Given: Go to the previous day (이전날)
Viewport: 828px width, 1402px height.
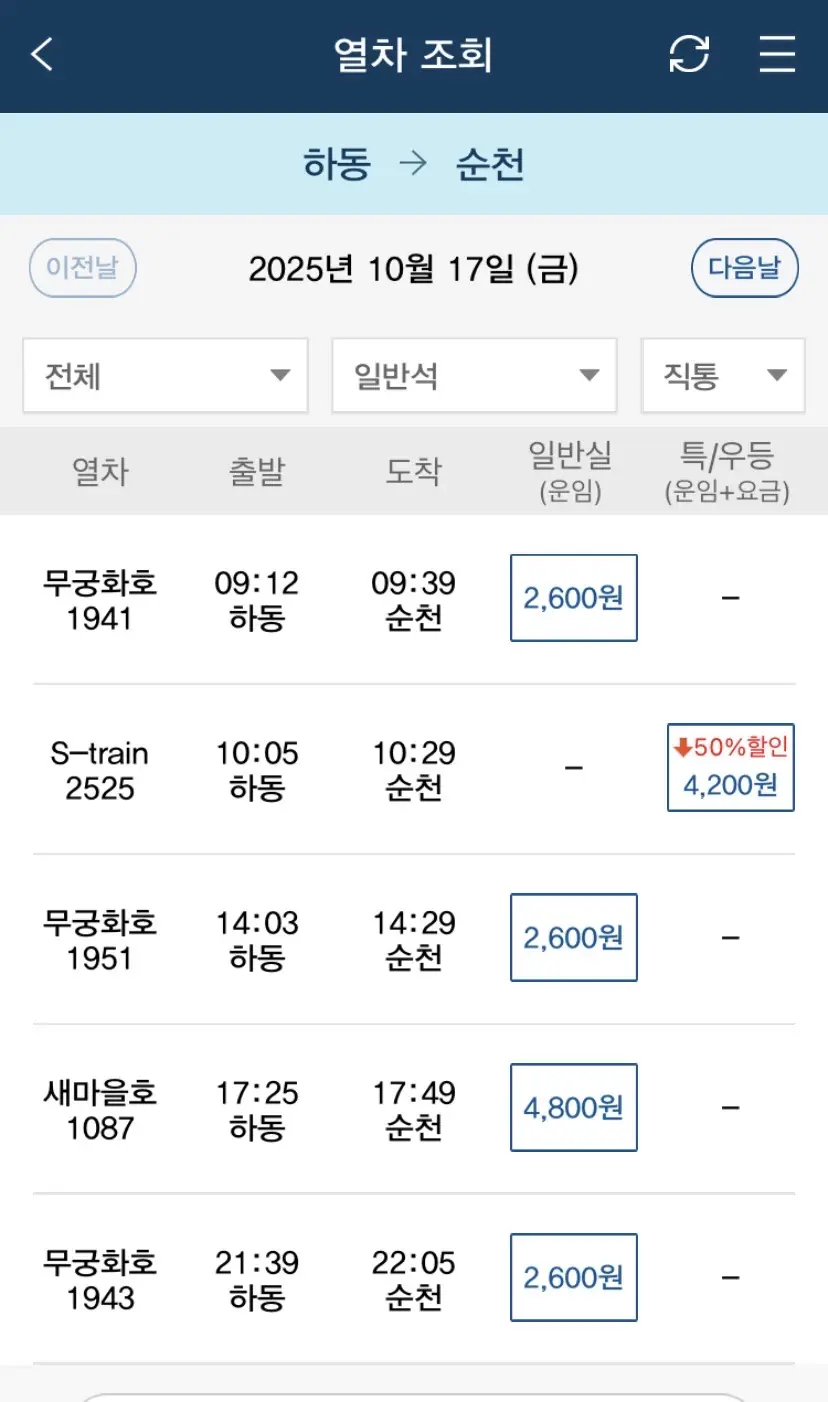Looking at the screenshot, I should point(83,269).
